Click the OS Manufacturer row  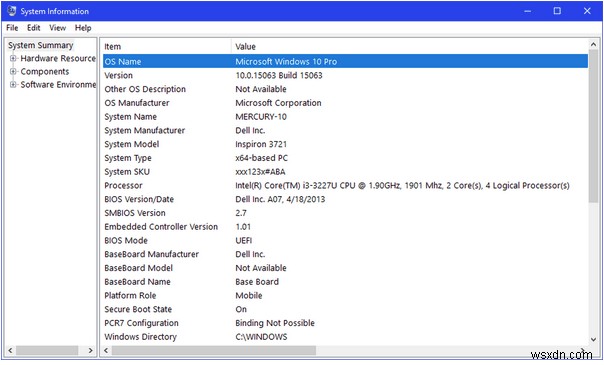pos(345,103)
